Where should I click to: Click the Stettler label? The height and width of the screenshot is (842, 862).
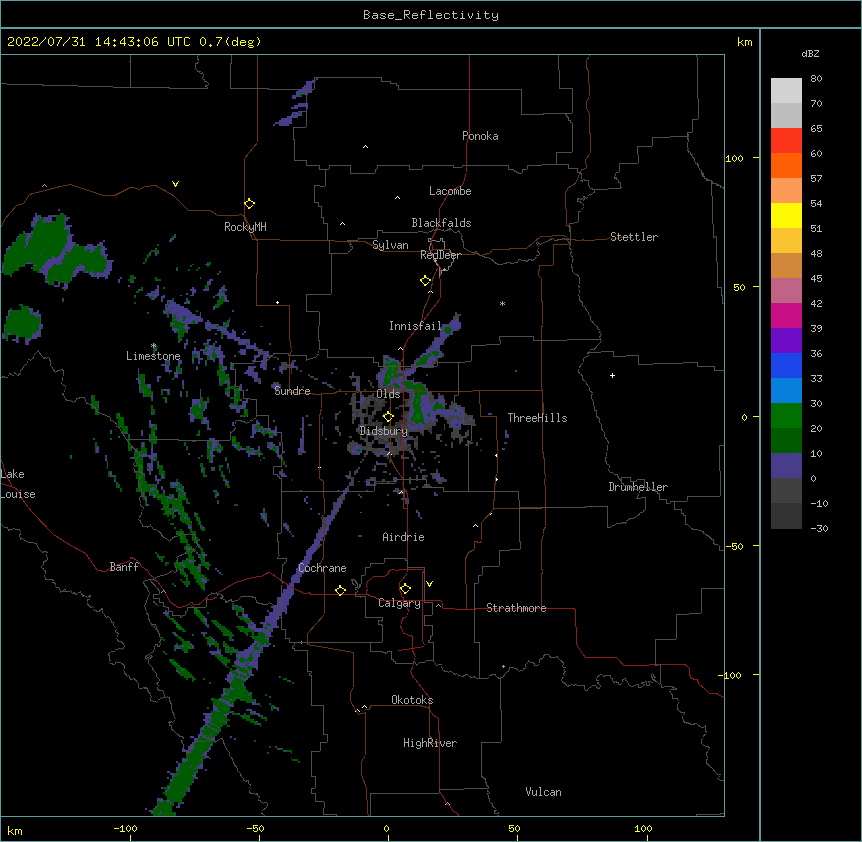pos(634,237)
